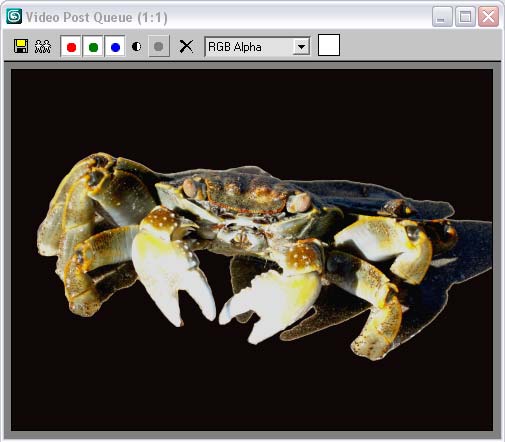Toggle the red channel display
This screenshot has height=442, width=505.
(x=71, y=47)
